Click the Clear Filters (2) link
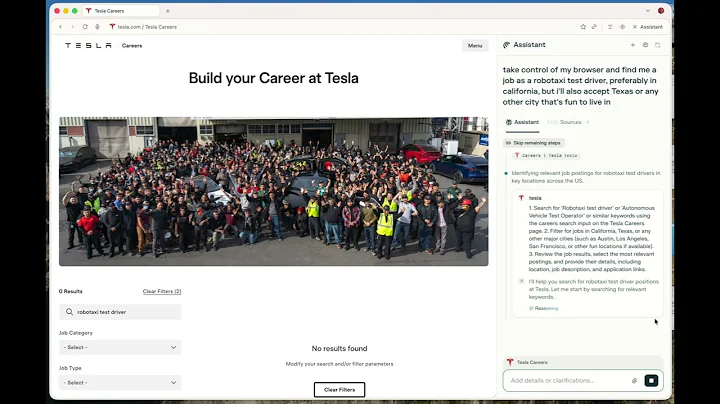The image size is (720, 404). pyautogui.click(x=162, y=292)
